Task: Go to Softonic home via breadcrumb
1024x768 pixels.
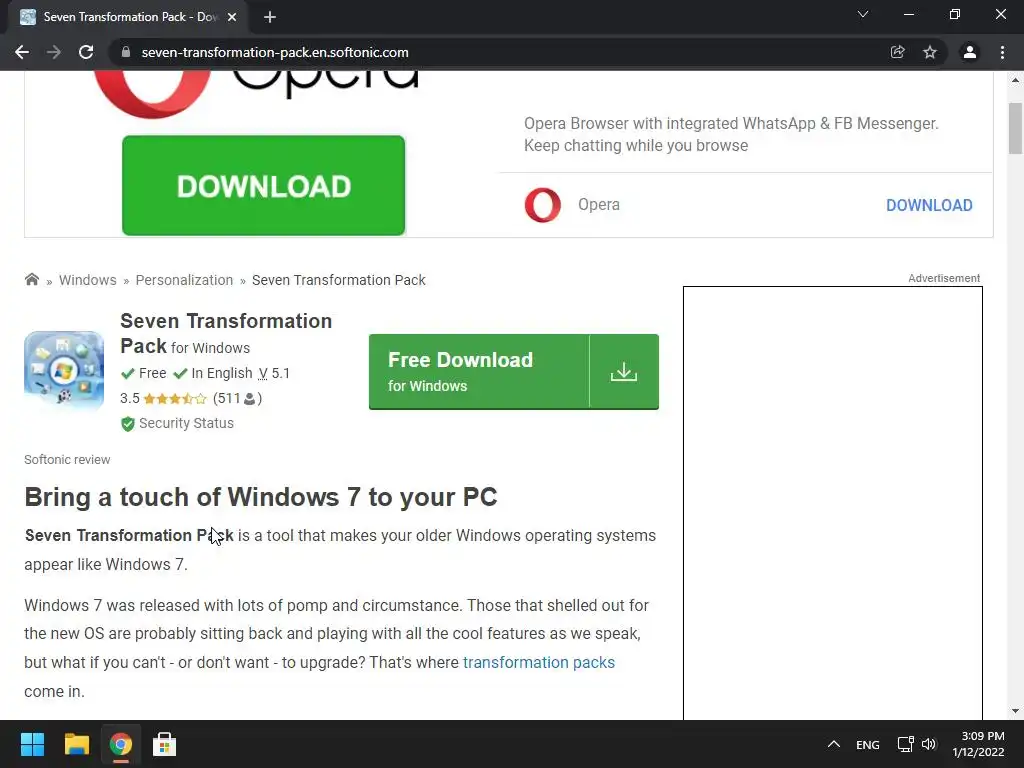Action: [x=31, y=280]
